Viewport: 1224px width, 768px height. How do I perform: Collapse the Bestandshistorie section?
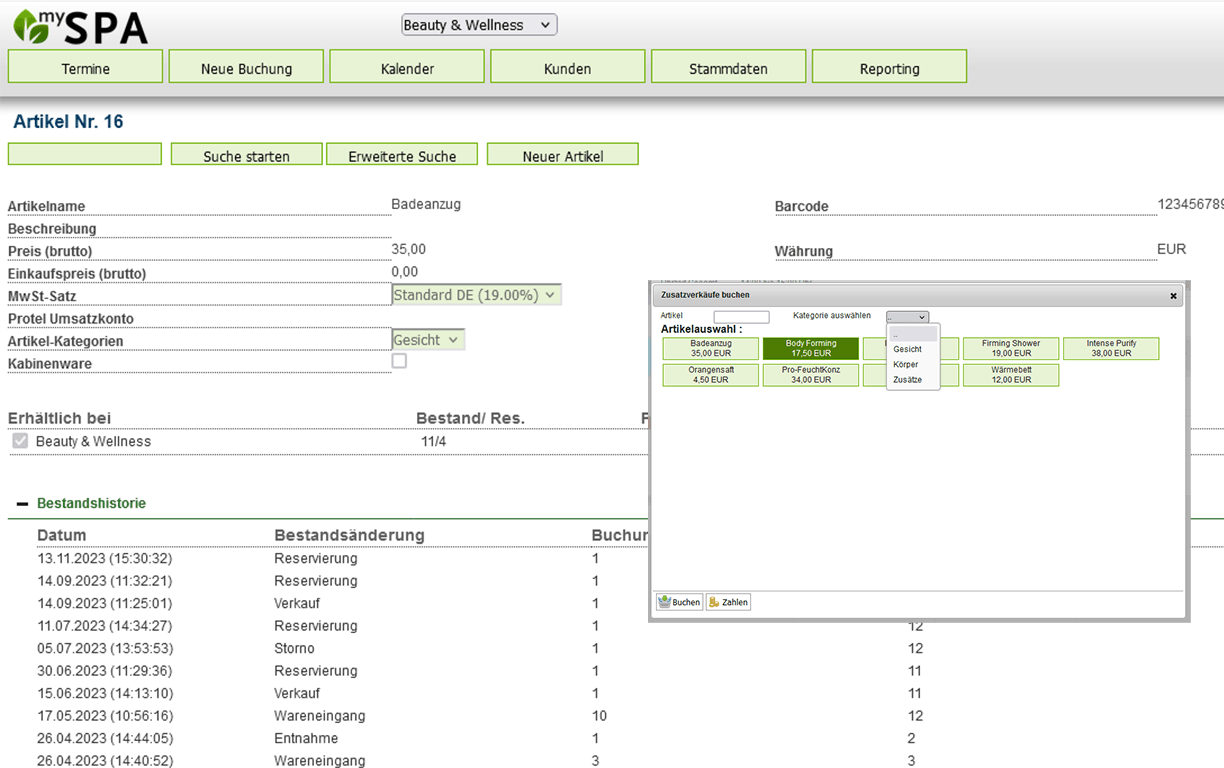coord(21,503)
